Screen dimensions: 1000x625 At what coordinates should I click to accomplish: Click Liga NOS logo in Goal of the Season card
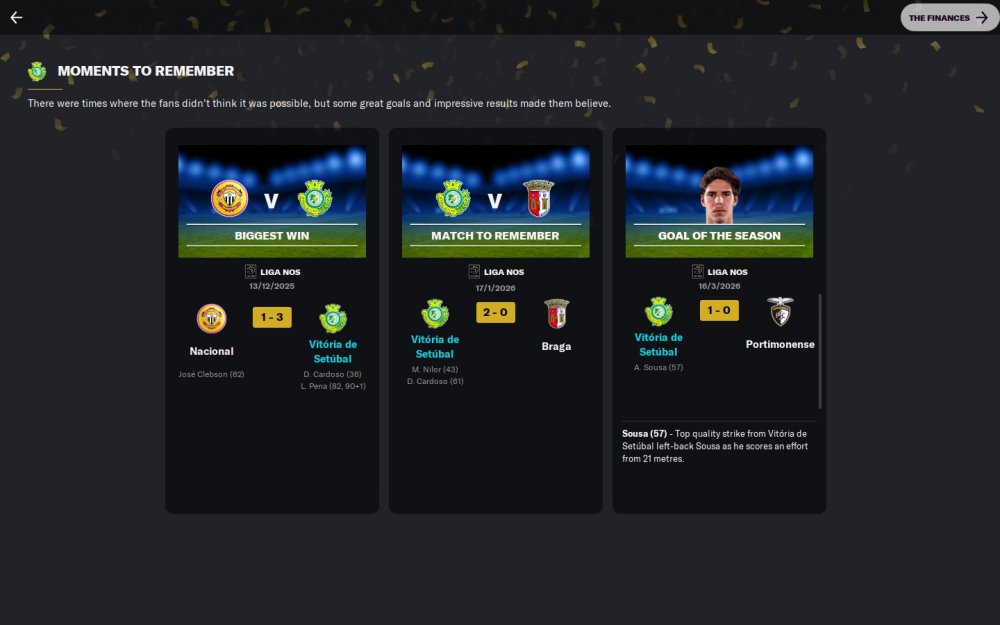(698, 272)
